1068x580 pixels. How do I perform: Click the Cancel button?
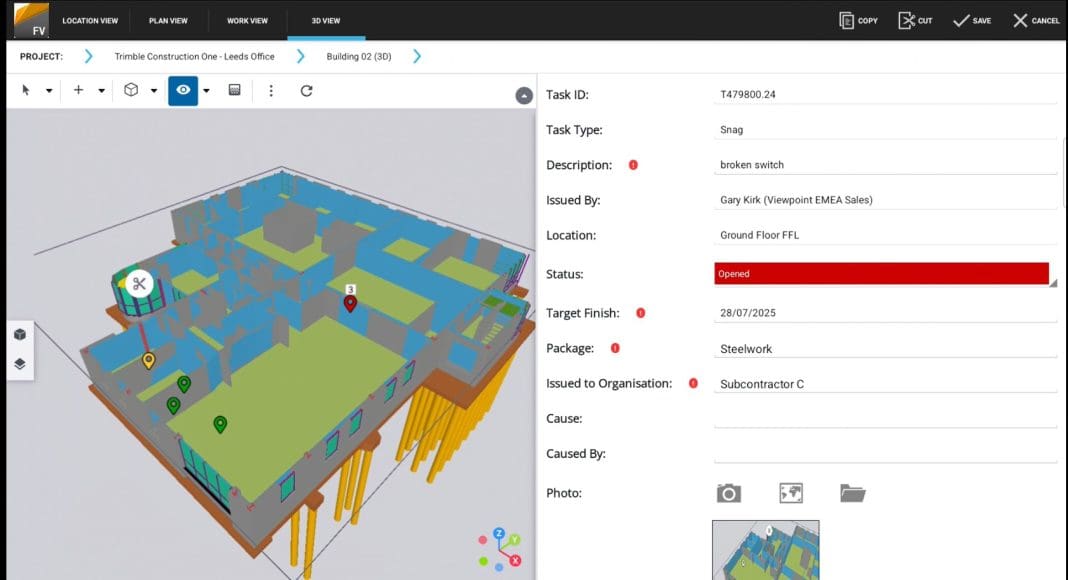1035,20
